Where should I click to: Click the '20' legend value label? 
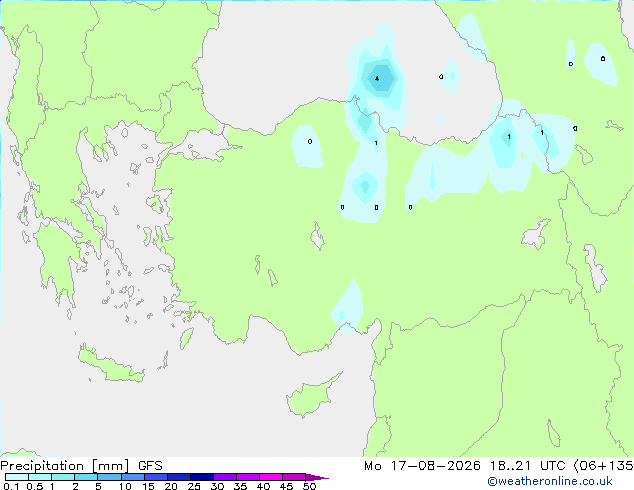click(x=171, y=486)
